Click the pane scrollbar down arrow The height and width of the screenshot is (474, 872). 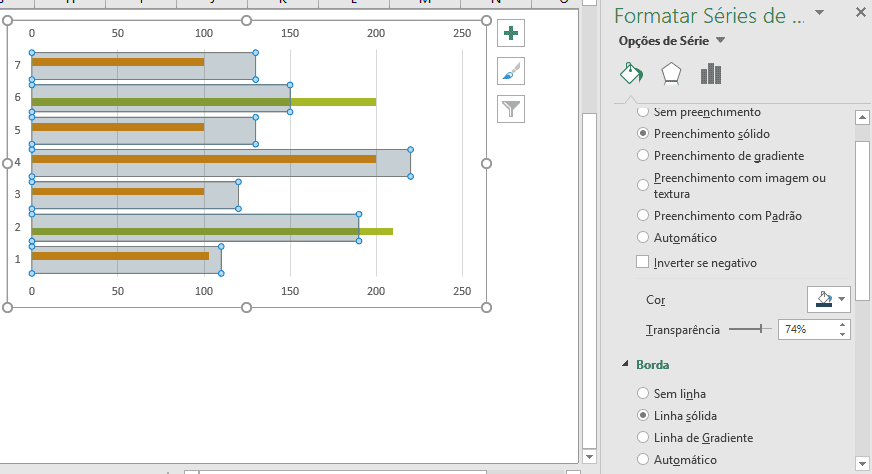(862, 463)
